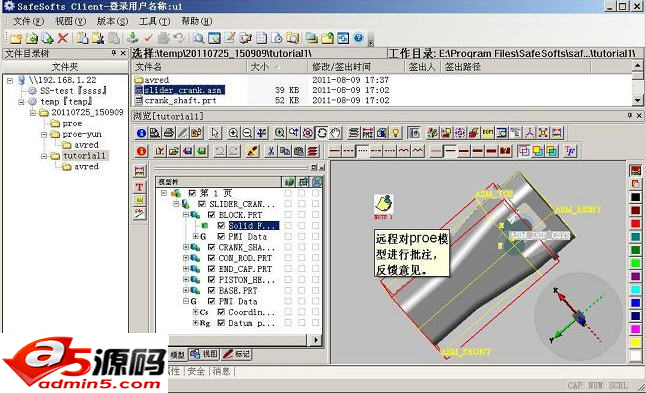Uncheck the END_CAP.PRT checkbox
646x393 pixels.
211,269
